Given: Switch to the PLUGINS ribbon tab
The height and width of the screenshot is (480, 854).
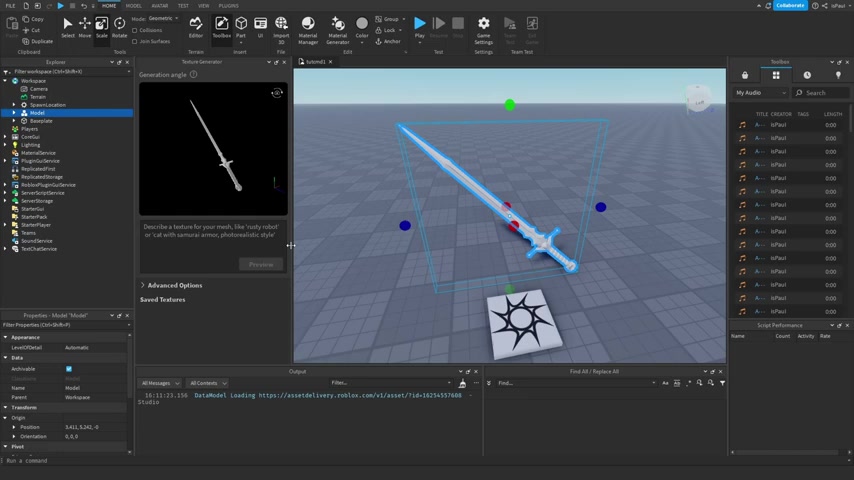Looking at the screenshot, I should [228, 5].
